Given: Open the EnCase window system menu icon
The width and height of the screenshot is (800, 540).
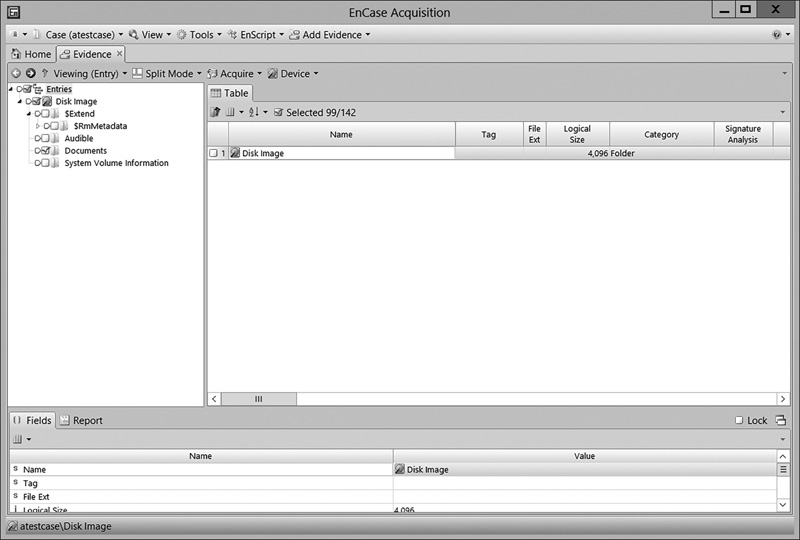Looking at the screenshot, I should [x=14, y=12].
